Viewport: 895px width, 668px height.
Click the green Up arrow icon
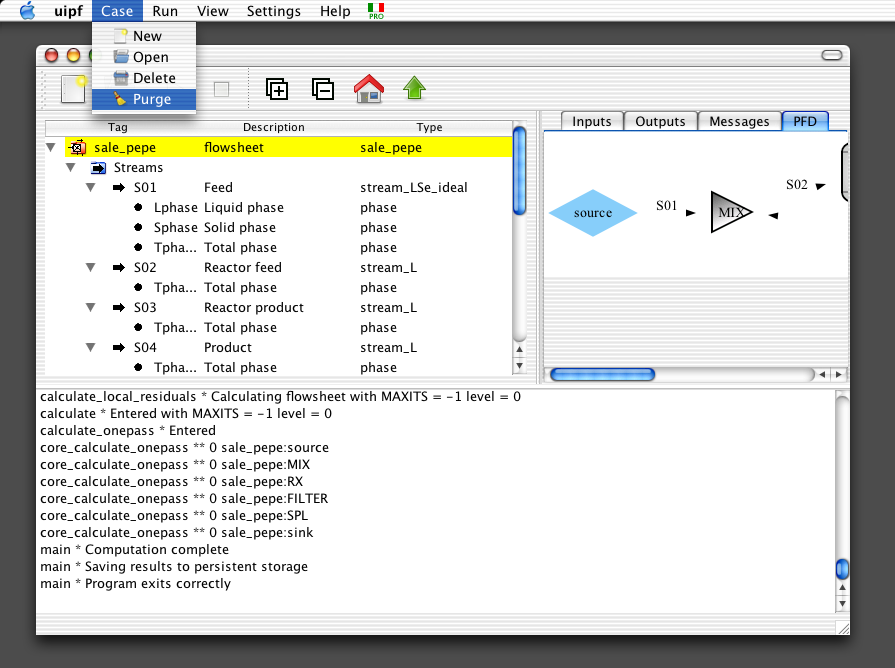(x=414, y=89)
